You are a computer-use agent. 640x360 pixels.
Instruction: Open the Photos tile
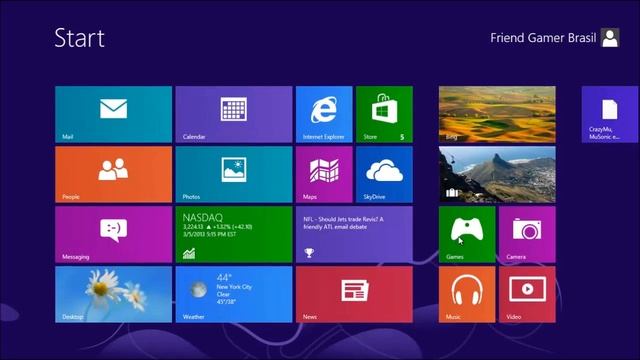[x=234, y=174]
